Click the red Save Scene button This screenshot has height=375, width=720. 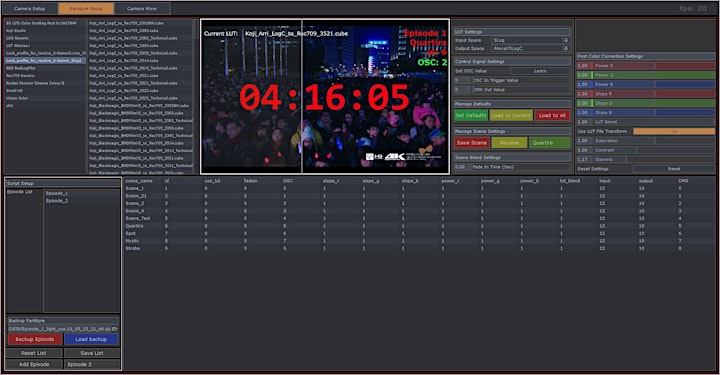coord(472,143)
